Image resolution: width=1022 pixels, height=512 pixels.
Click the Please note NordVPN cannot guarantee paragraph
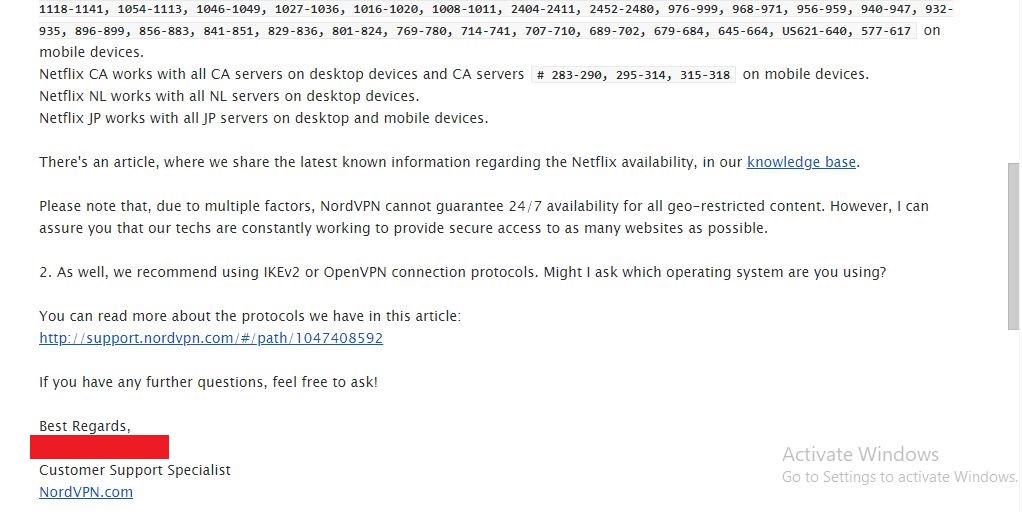484,218
